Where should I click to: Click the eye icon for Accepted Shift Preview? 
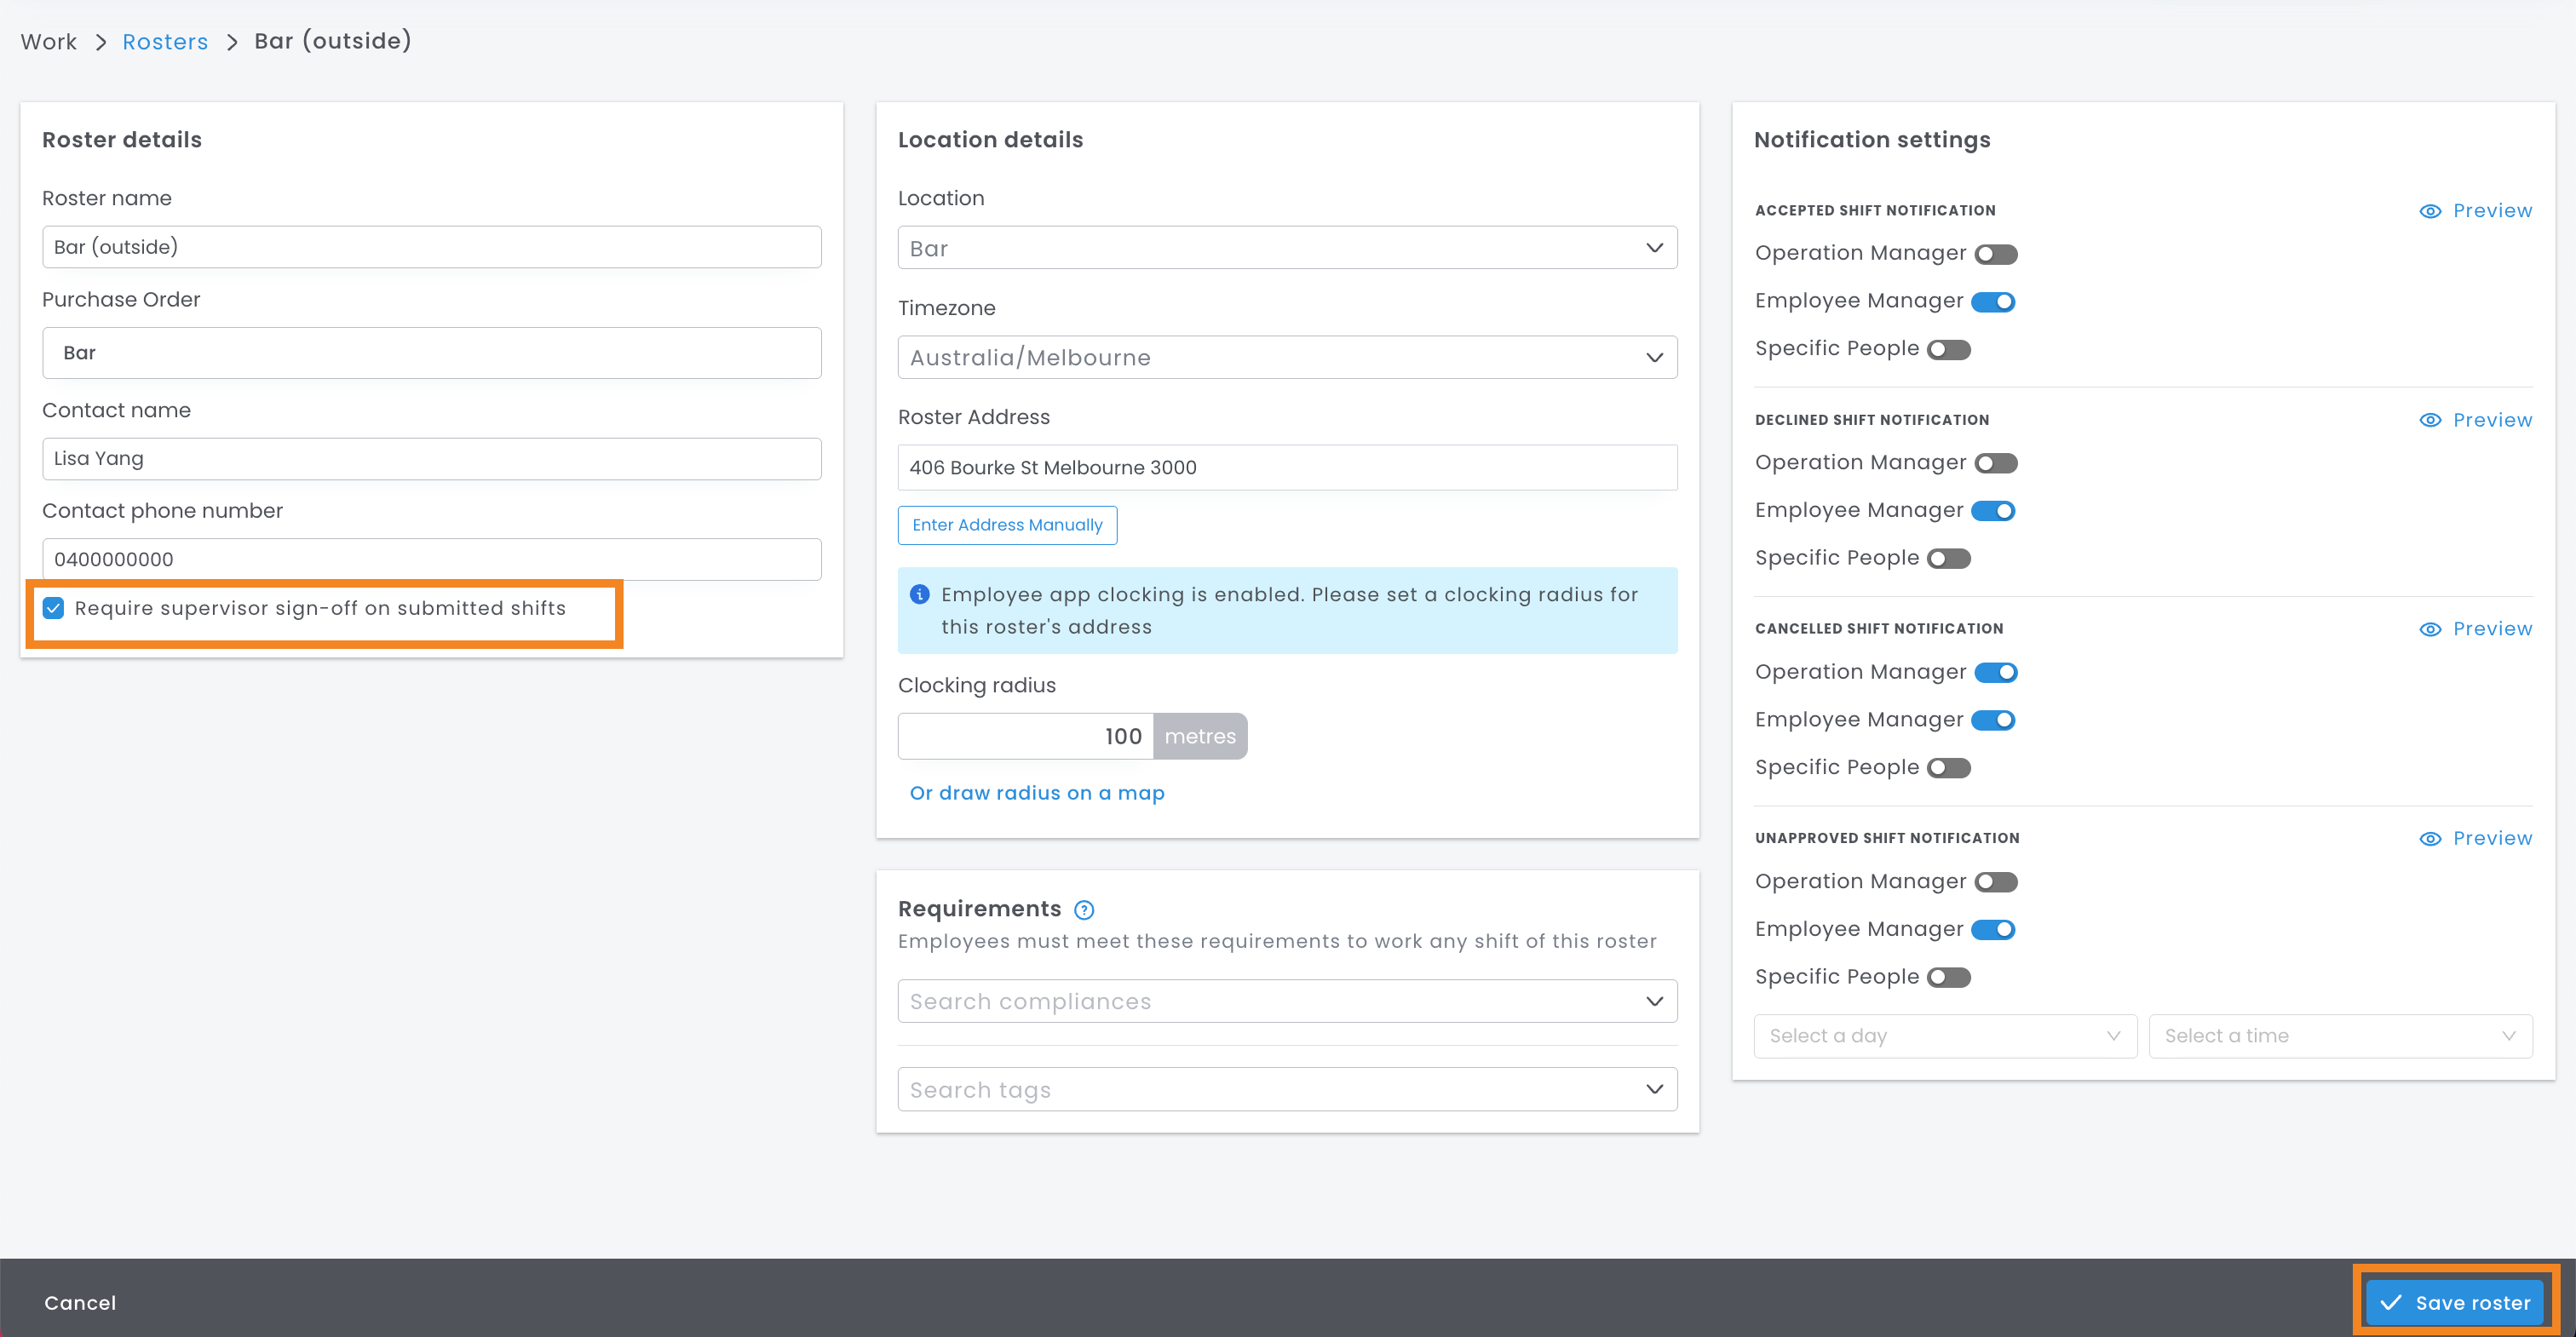pyautogui.click(x=2430, y=211)
